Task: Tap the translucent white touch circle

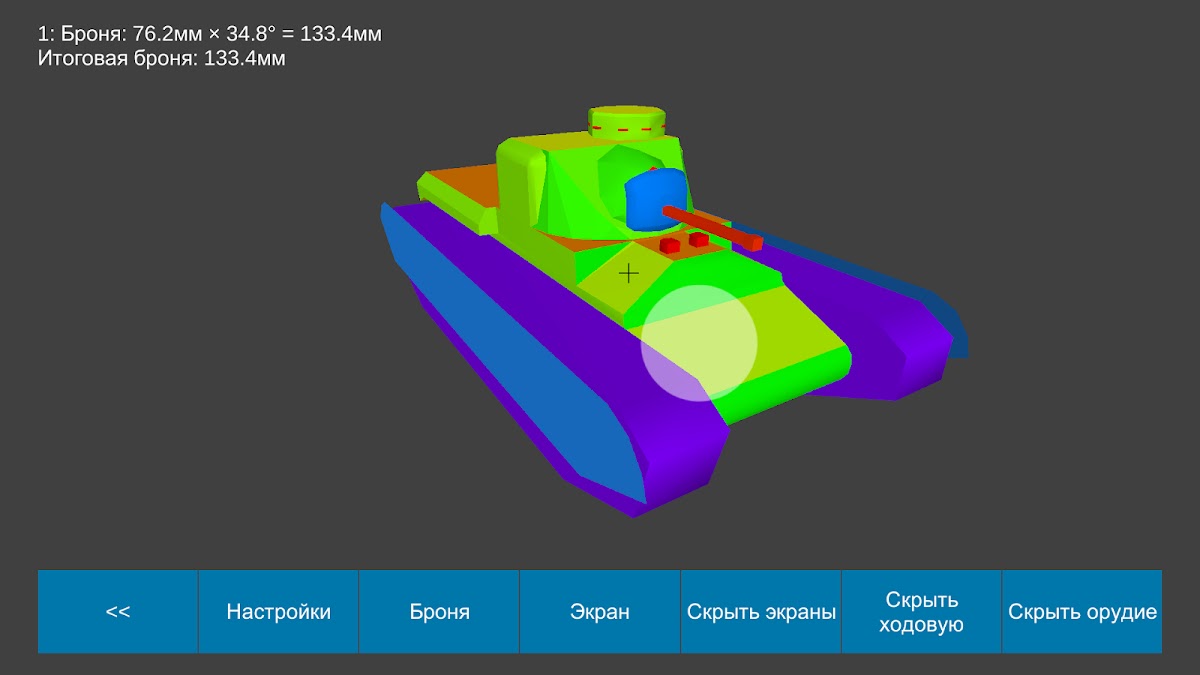Action: [699, 343]
